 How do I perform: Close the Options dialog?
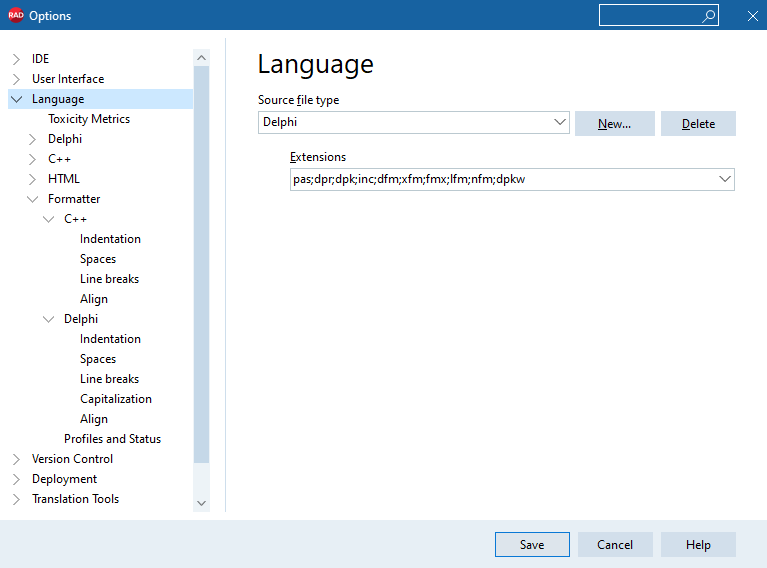pyautogui.click(x=752, y=16)
